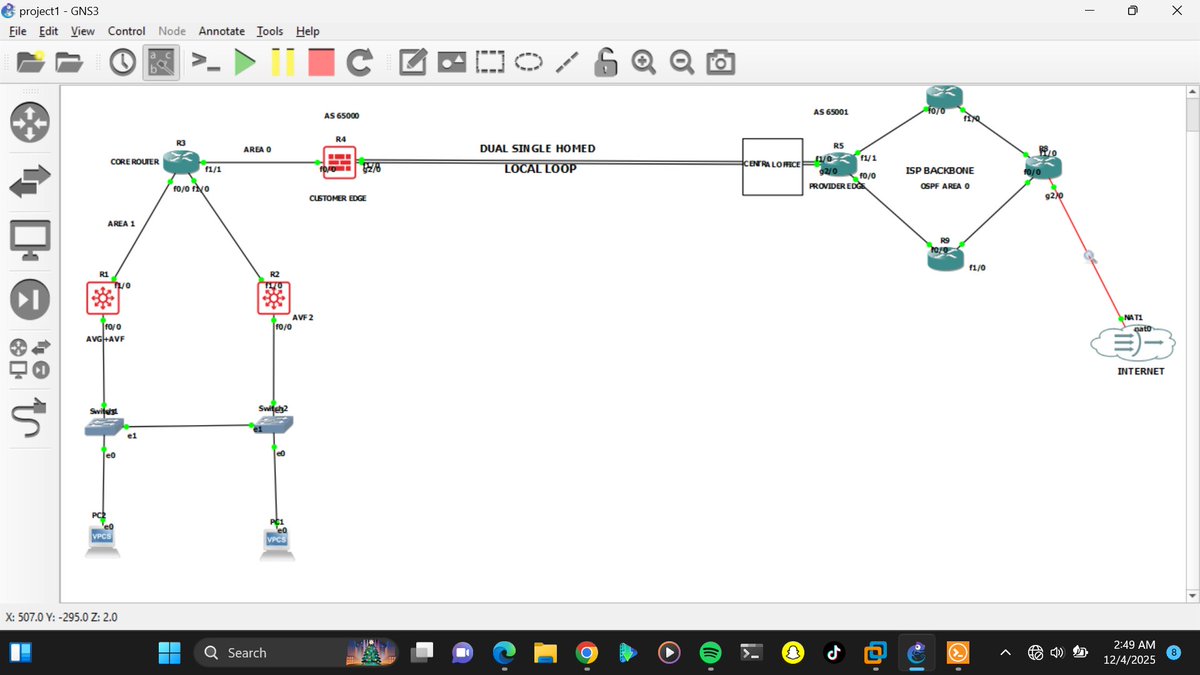Select the Central Office rectangle
Image resolution: width=1200 pixels, height=675 pixels.
773,167
